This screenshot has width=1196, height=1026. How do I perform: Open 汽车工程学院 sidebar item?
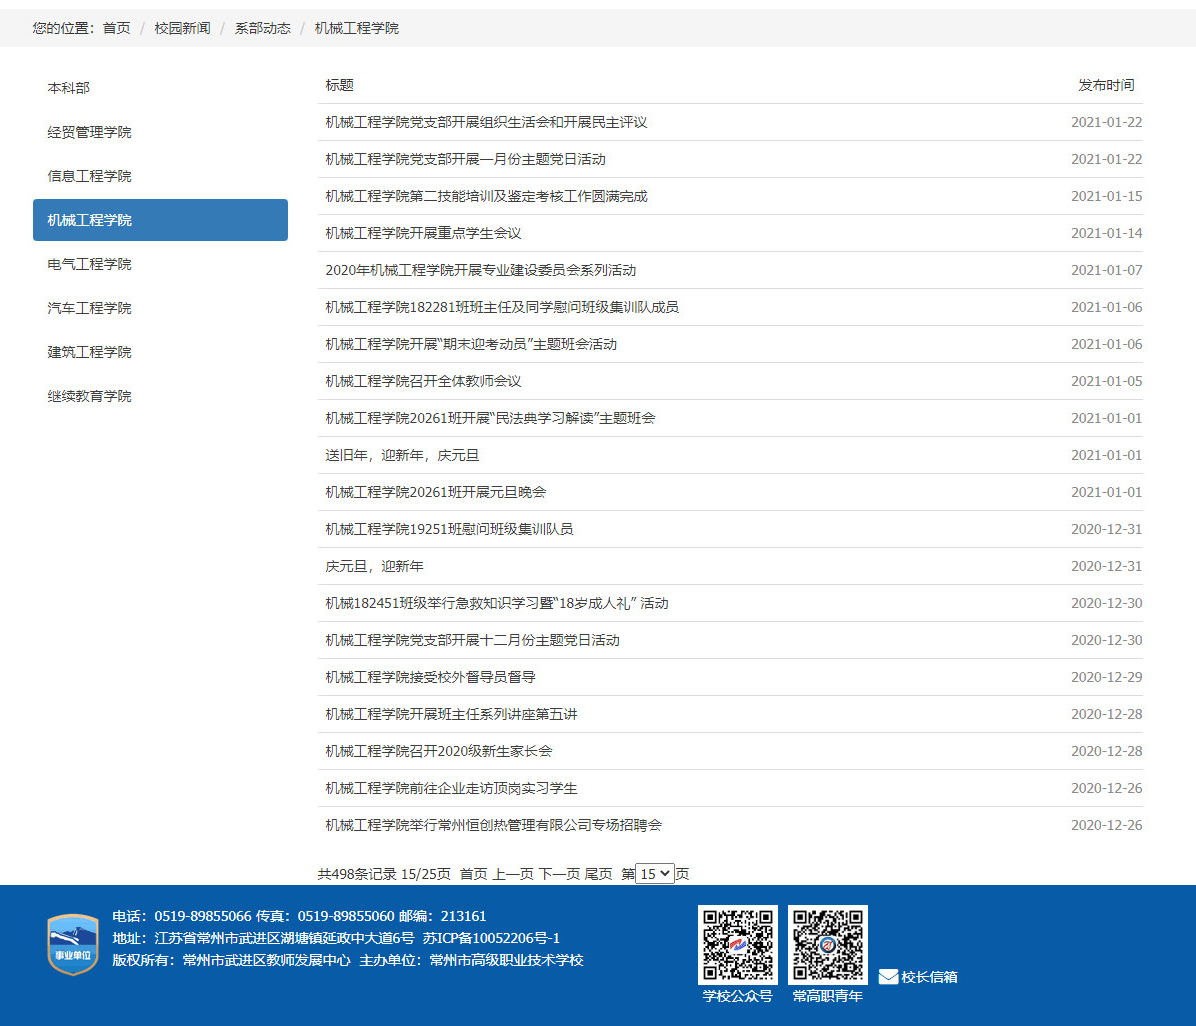click(89, 308)
